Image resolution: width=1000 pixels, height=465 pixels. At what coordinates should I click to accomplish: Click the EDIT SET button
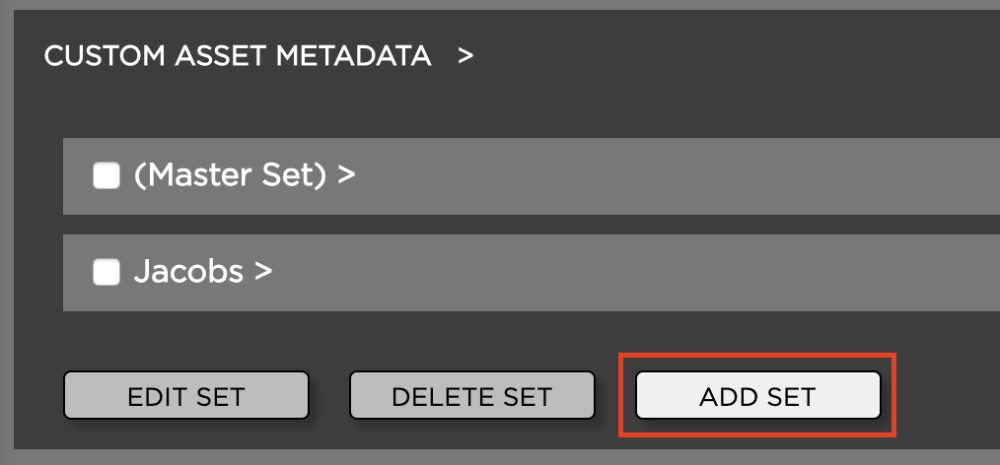(186, 396)
